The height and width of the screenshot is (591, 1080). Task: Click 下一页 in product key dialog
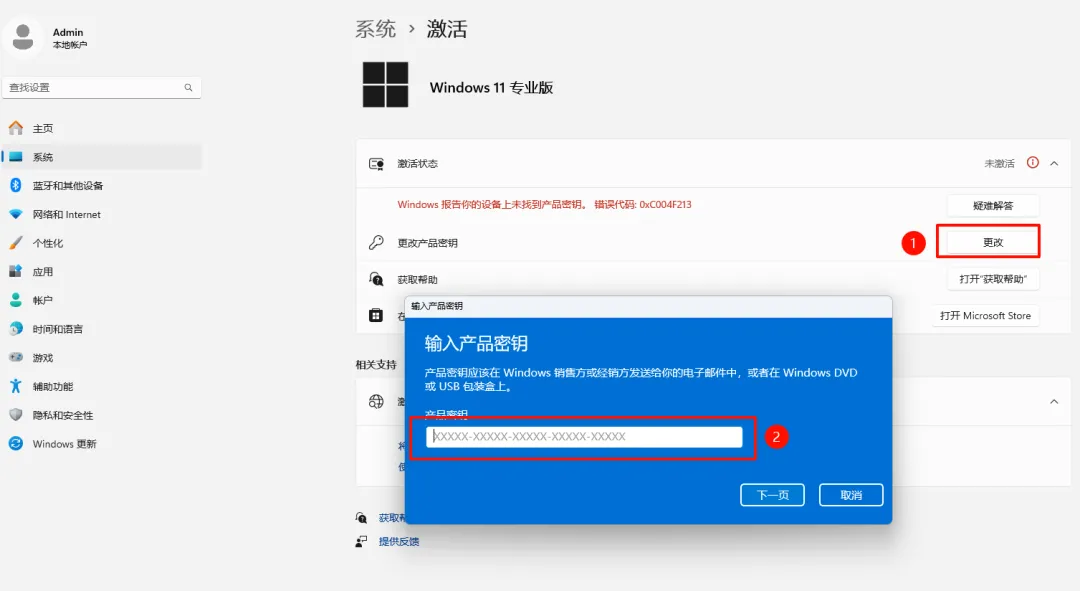click(x=772, y=495)
